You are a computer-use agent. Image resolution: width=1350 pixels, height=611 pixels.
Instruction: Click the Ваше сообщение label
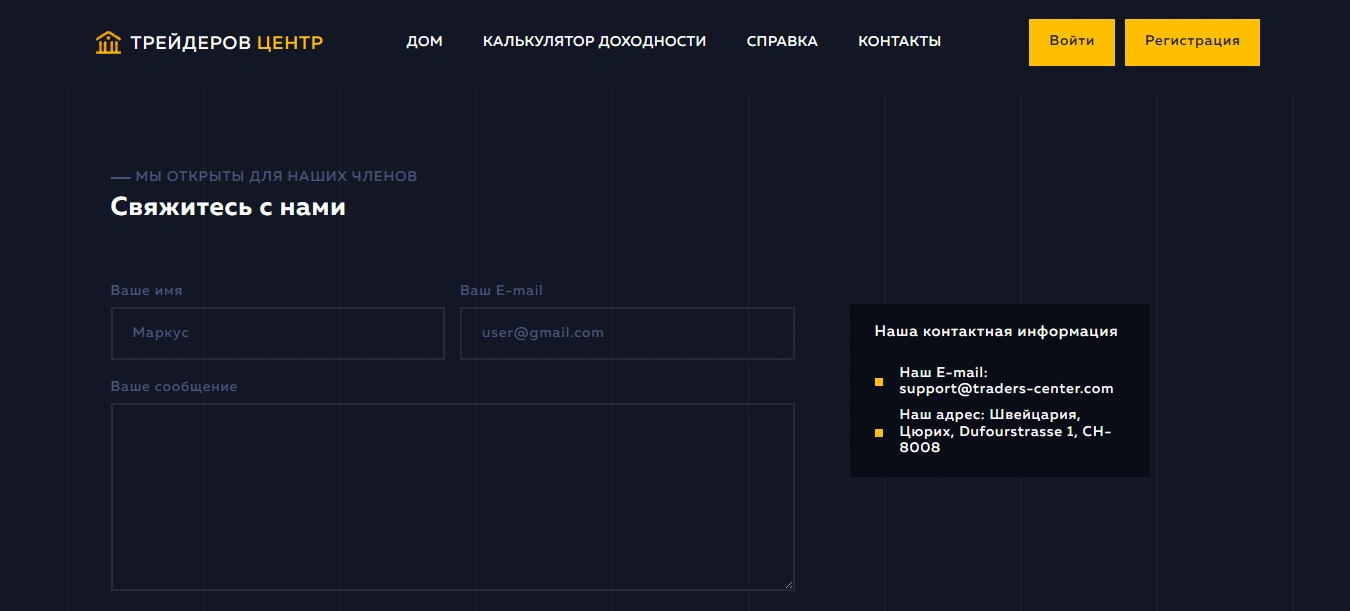174,386
